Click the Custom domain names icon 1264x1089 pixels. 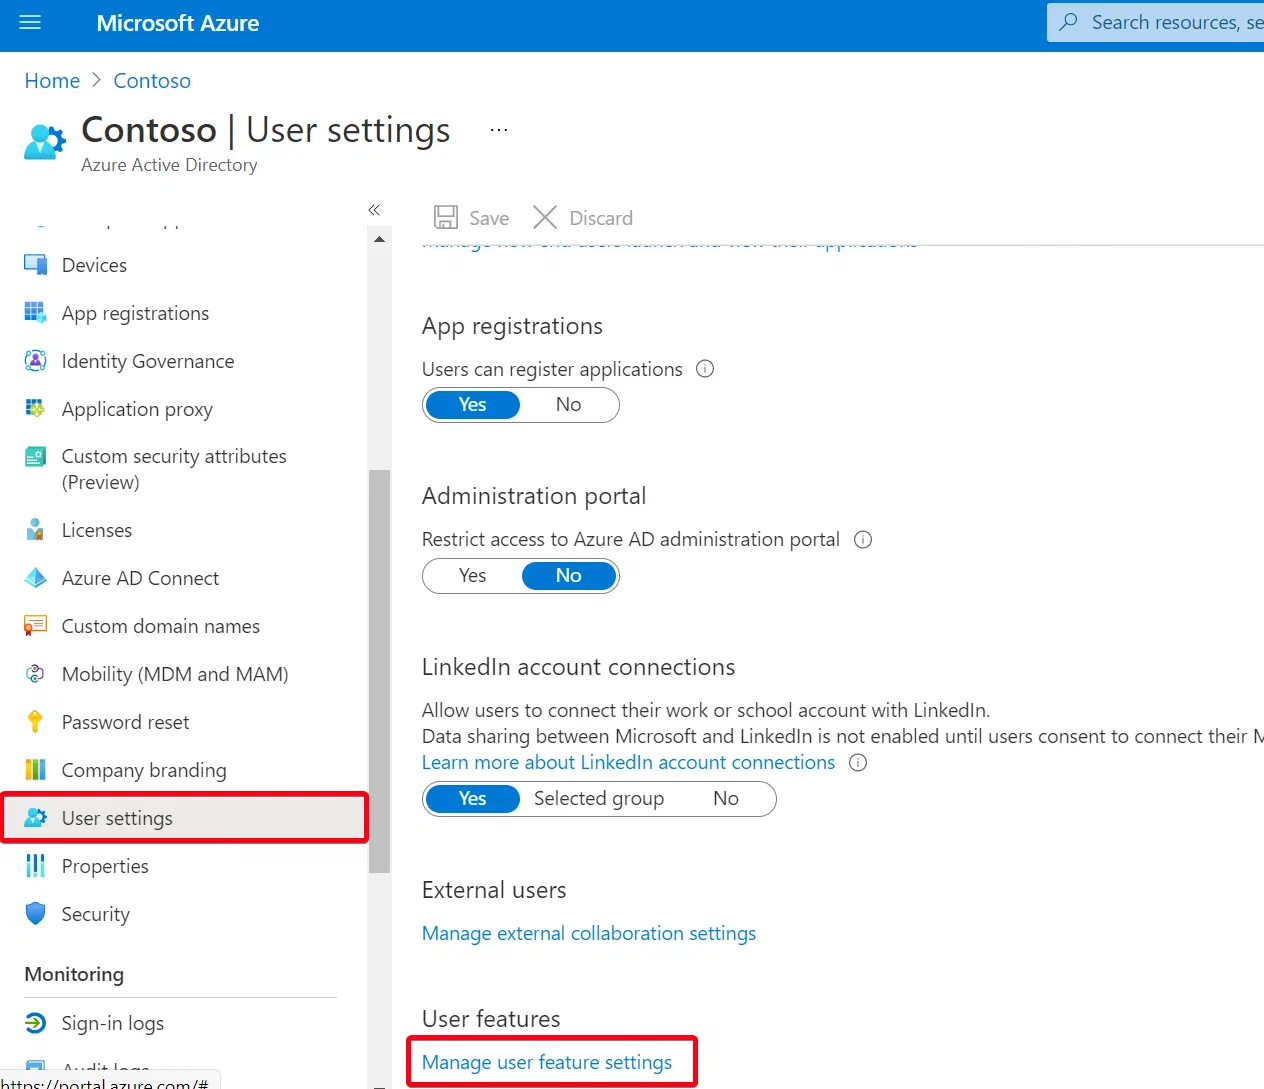pos(35,625)
